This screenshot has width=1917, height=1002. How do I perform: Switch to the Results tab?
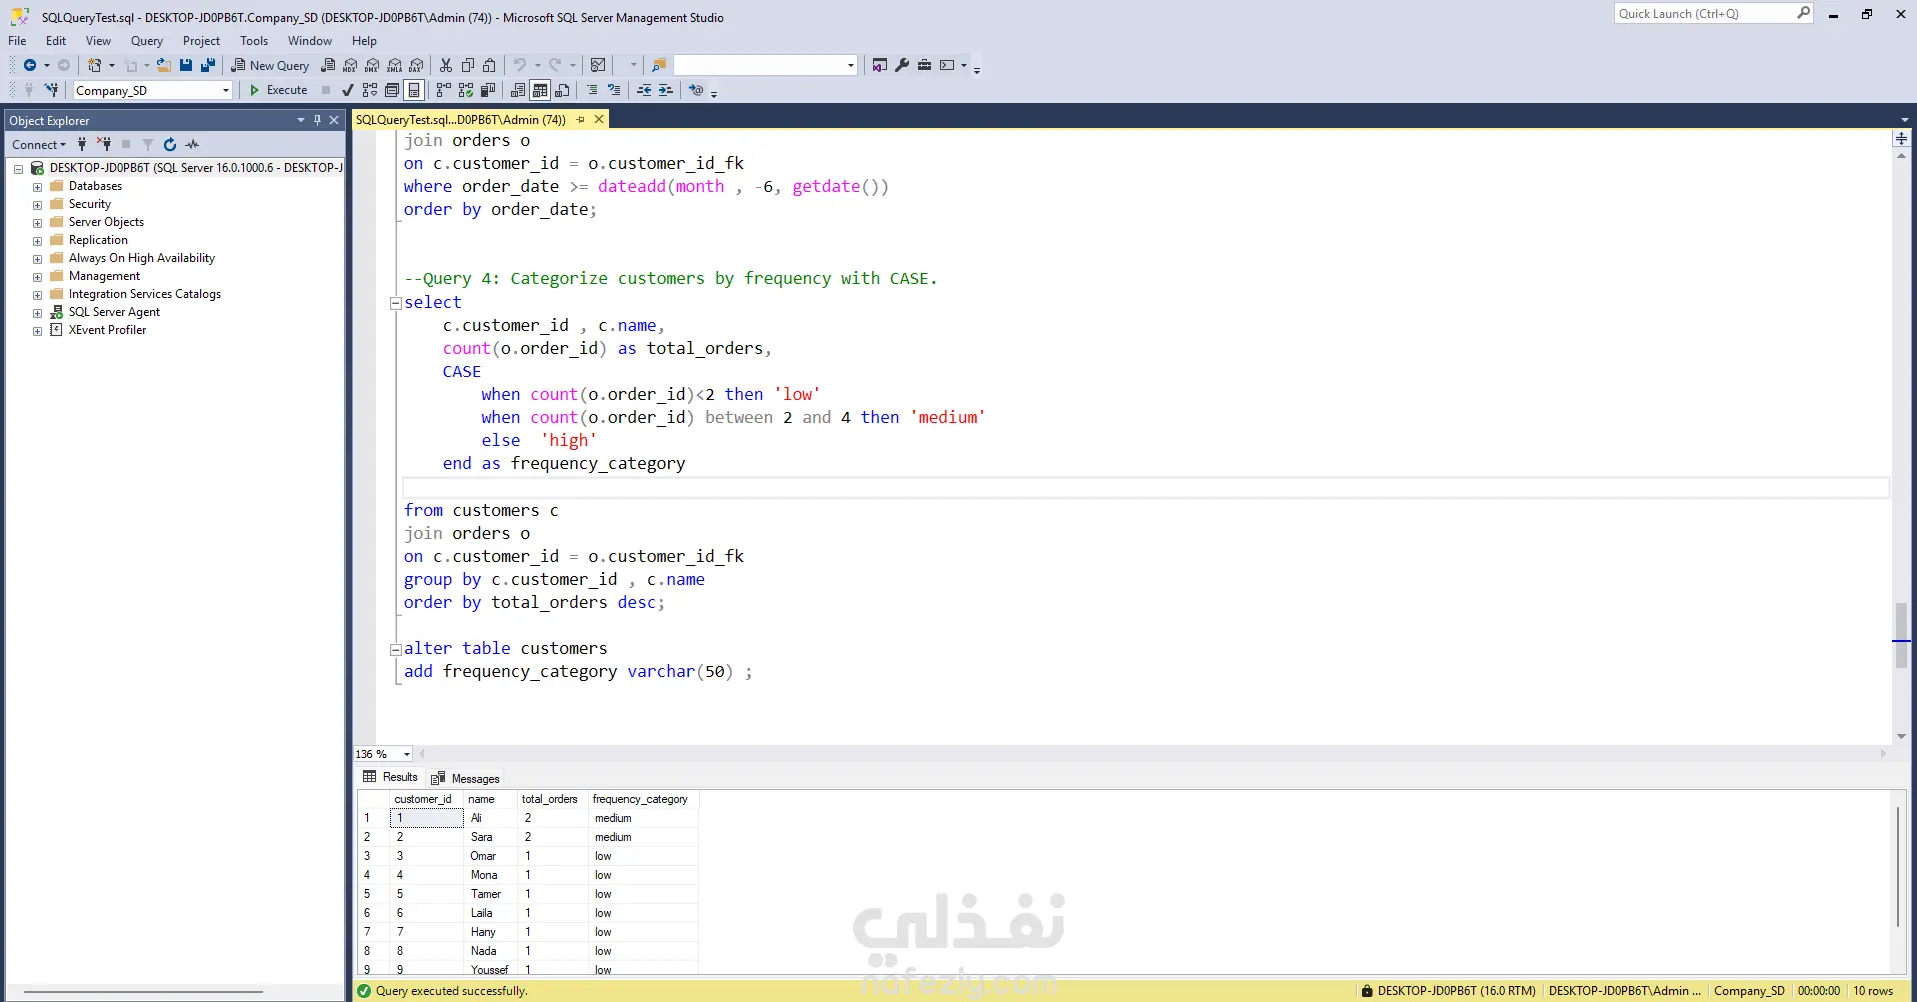pos(391,777)
